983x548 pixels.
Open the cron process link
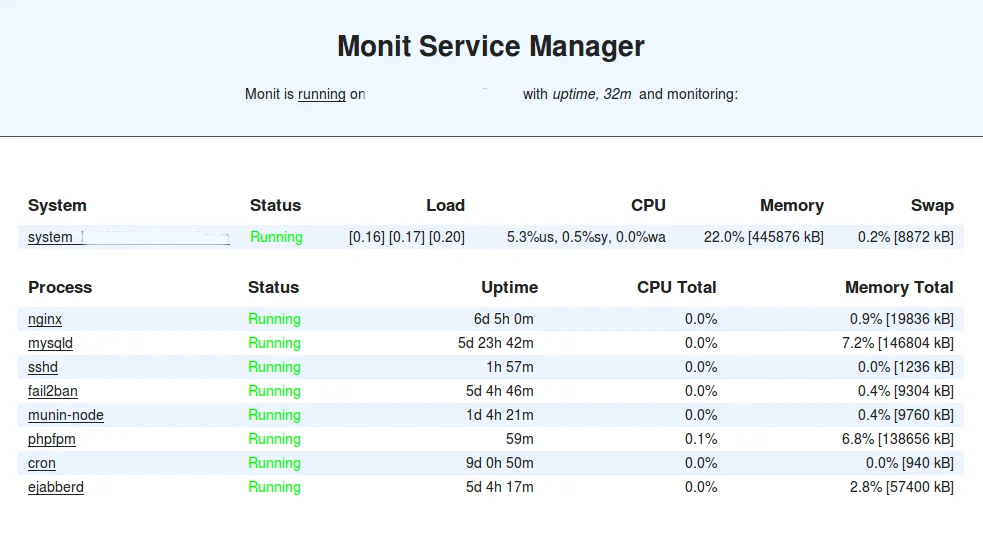pos(42,463)
